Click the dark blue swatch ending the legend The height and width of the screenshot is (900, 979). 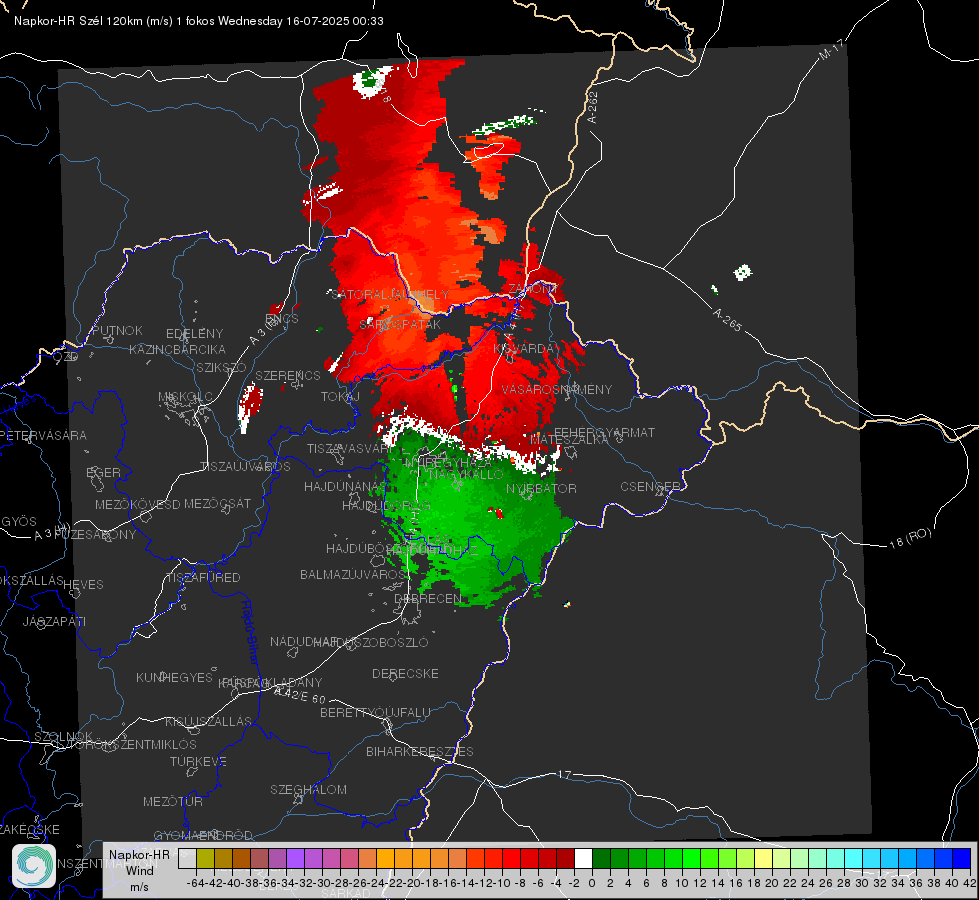click(962, 859)
